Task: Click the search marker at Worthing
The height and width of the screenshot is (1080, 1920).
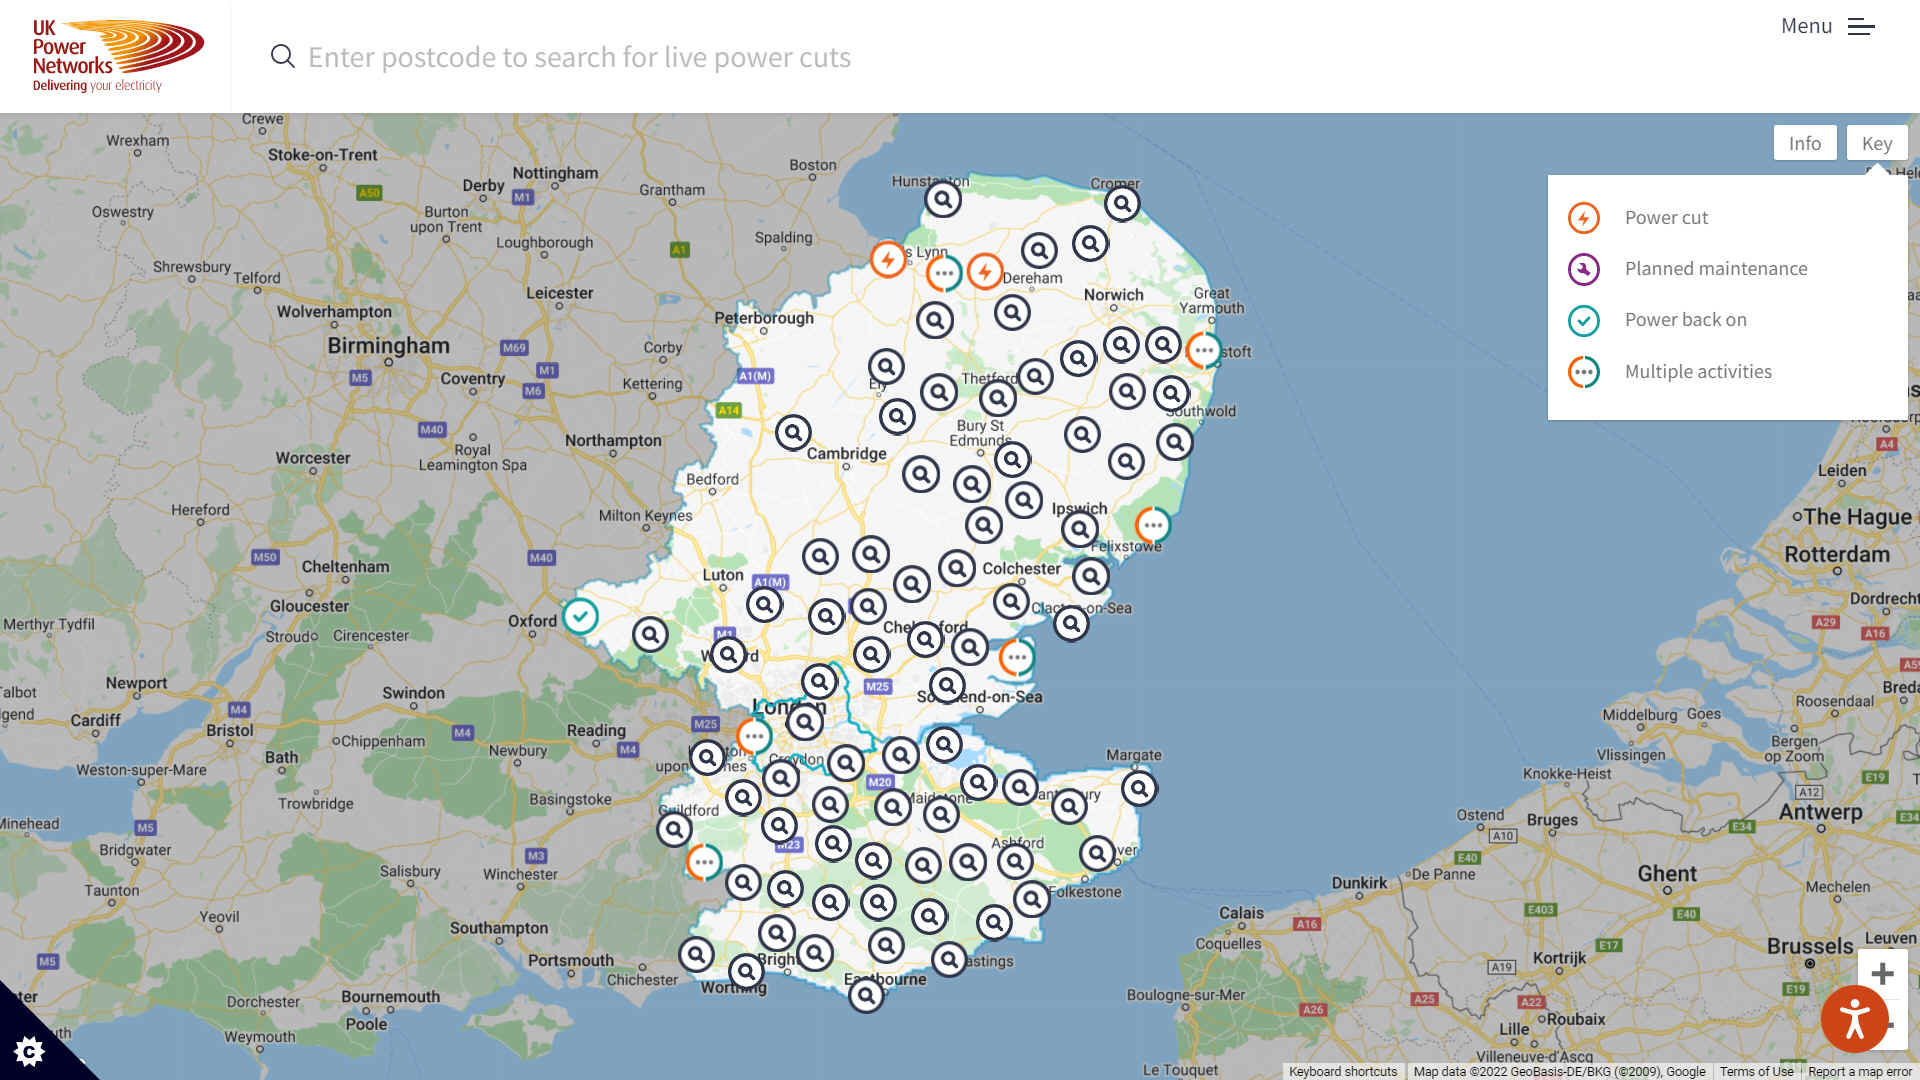Action: (x=746, y=971)
